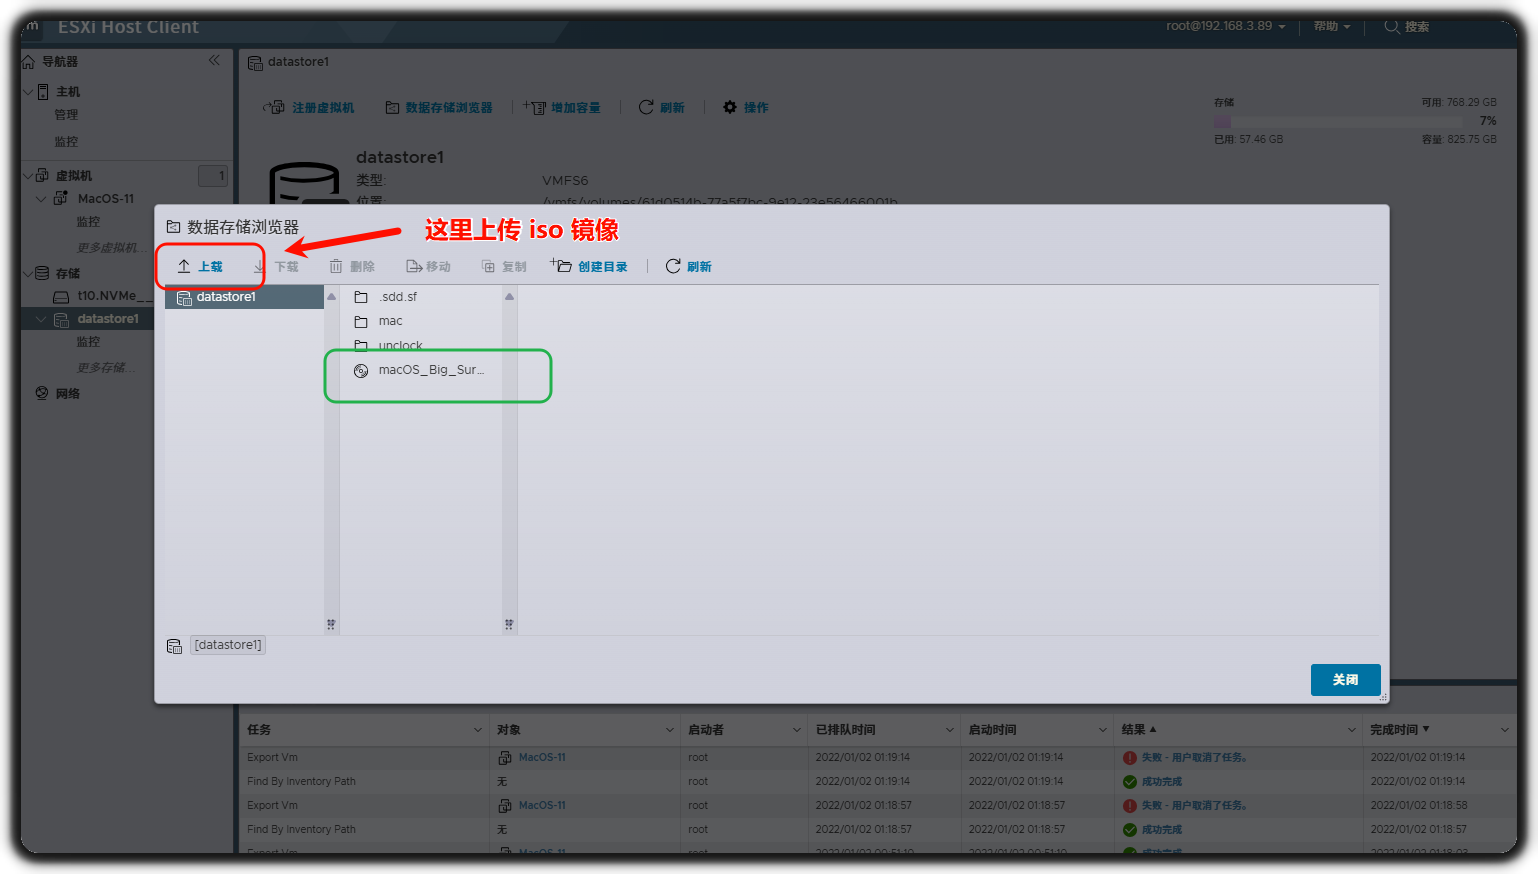
Task: Select network (网络) in the navigator
Action: tap(68, 394)
